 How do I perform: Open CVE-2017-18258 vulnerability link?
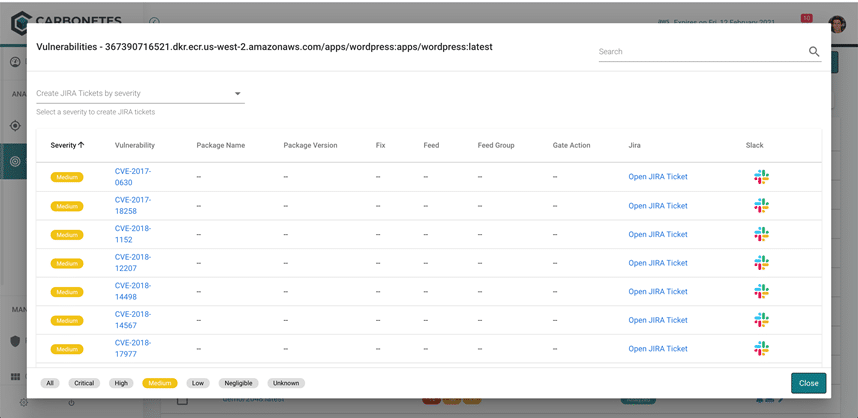[133, 205]
